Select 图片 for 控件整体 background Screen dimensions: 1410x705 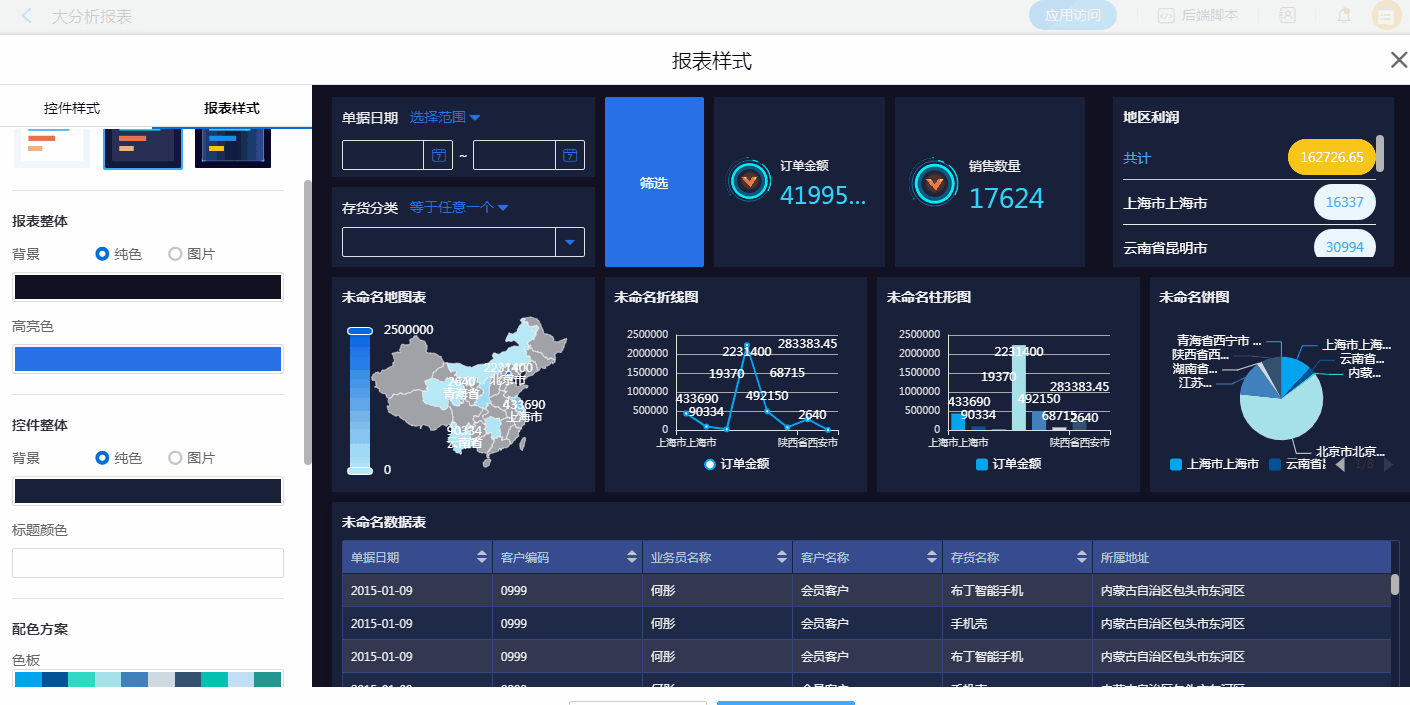click(x=175, y=458)
